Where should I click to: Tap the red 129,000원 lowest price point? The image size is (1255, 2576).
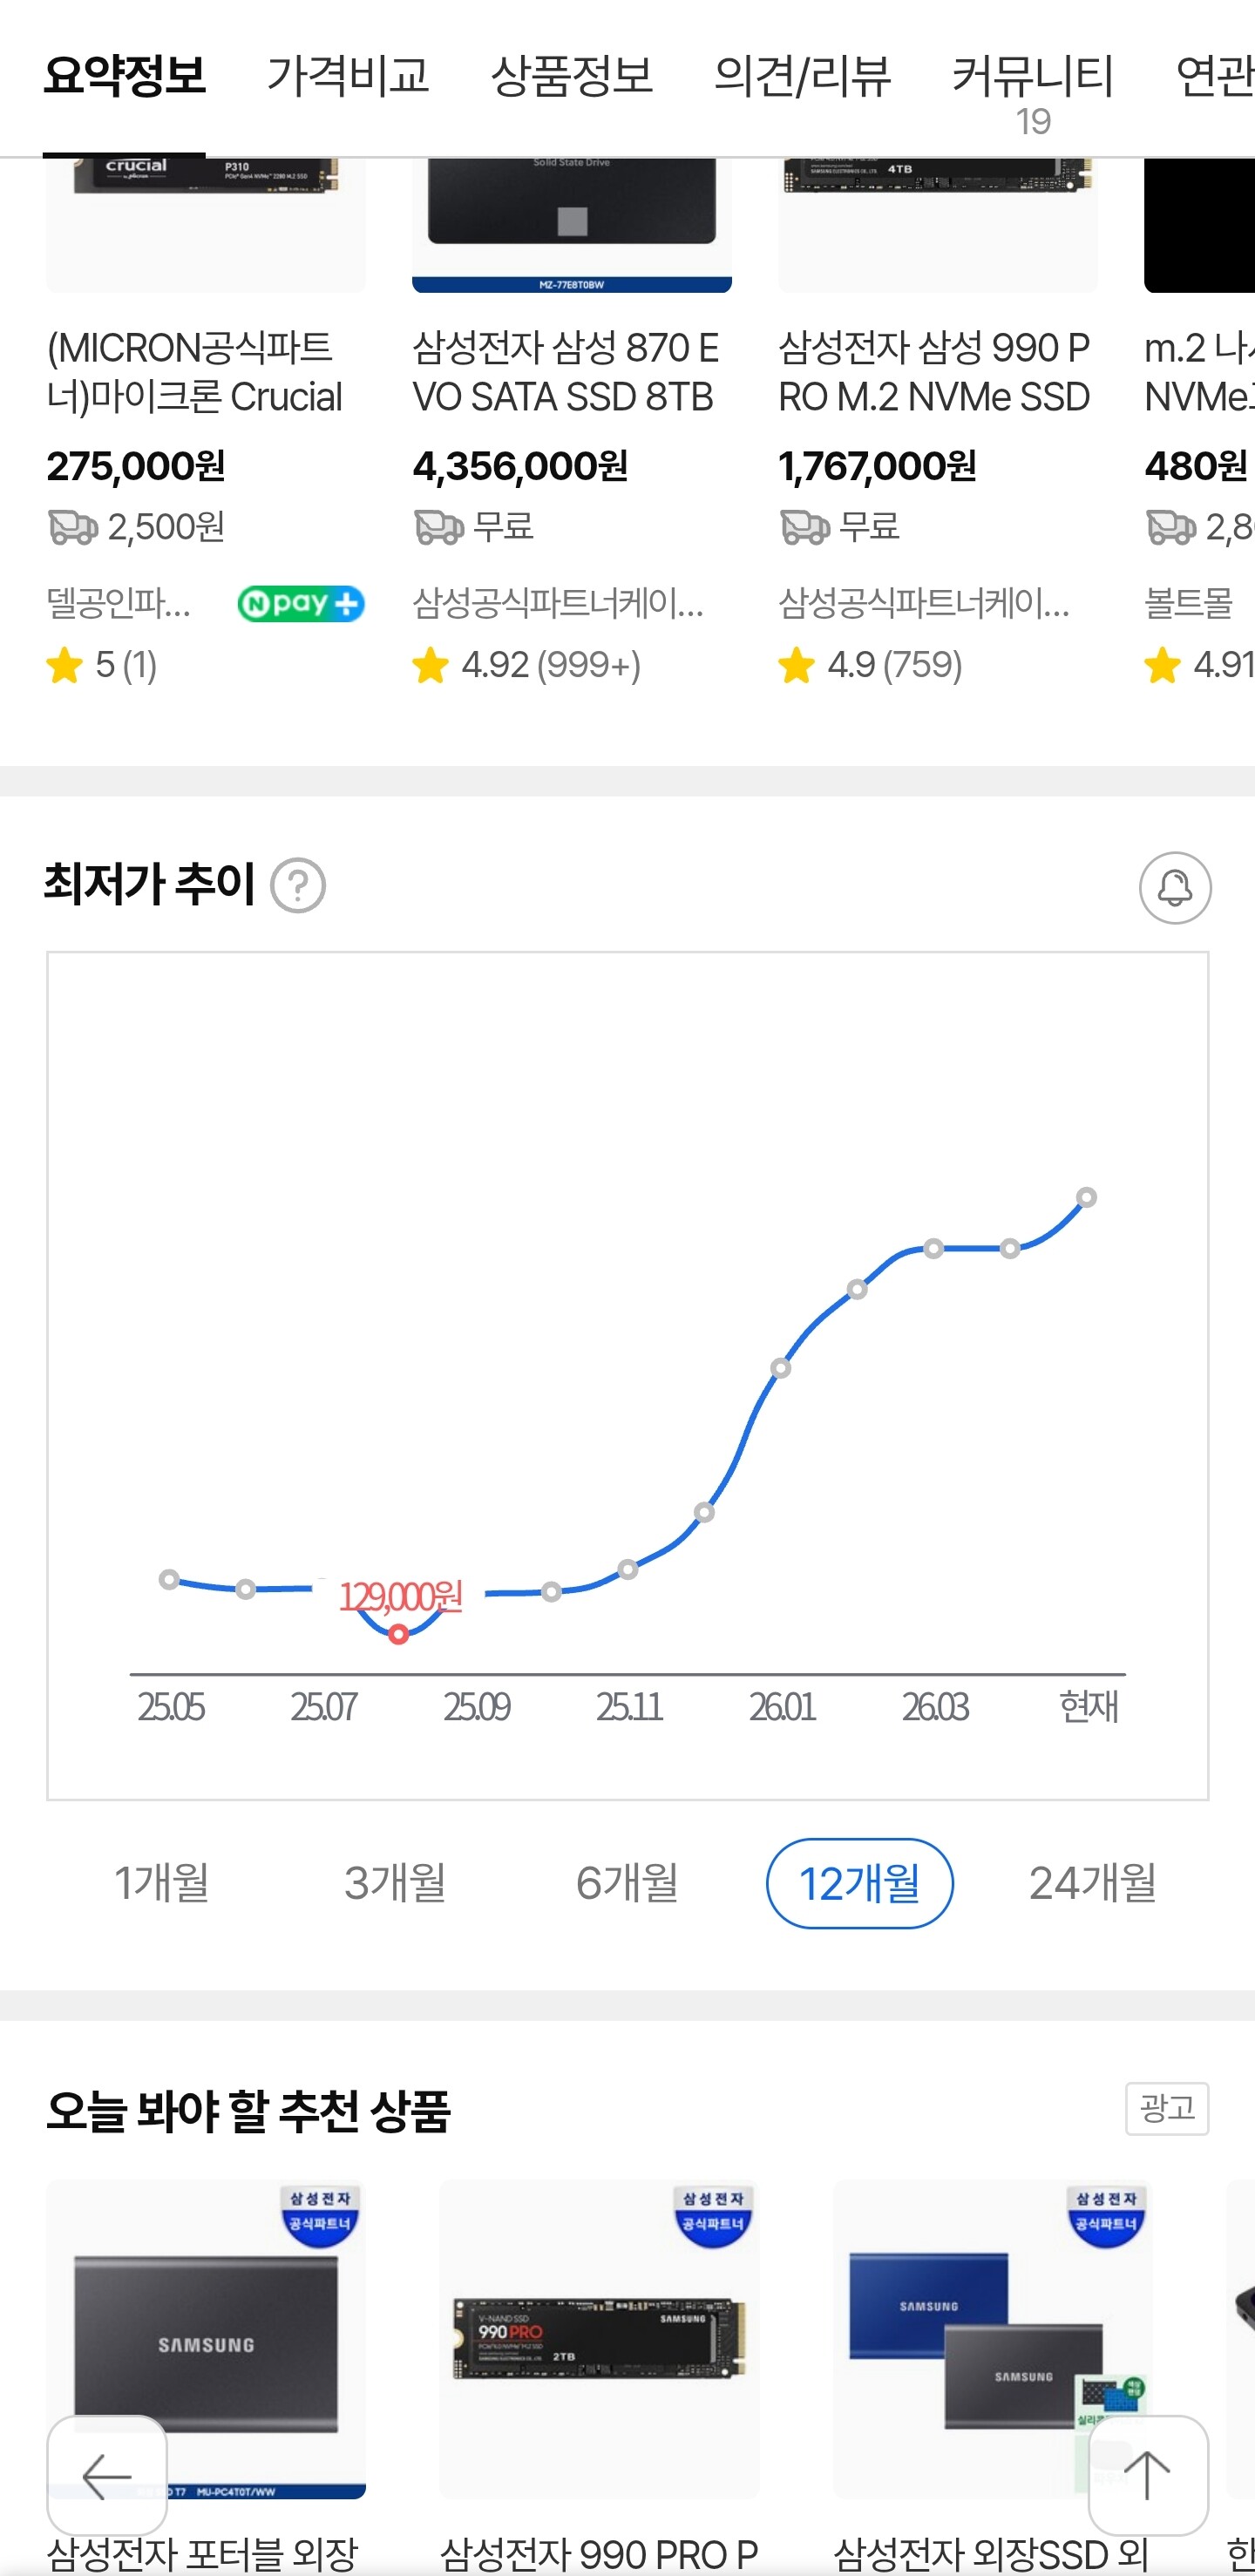click(398, 1634)
